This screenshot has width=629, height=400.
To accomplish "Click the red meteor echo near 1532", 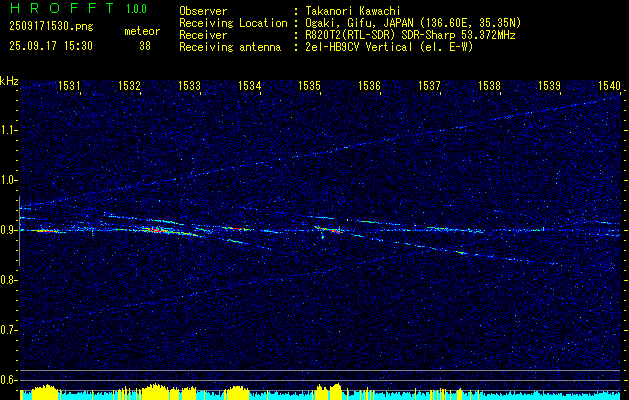I will (x=156, y=230).
